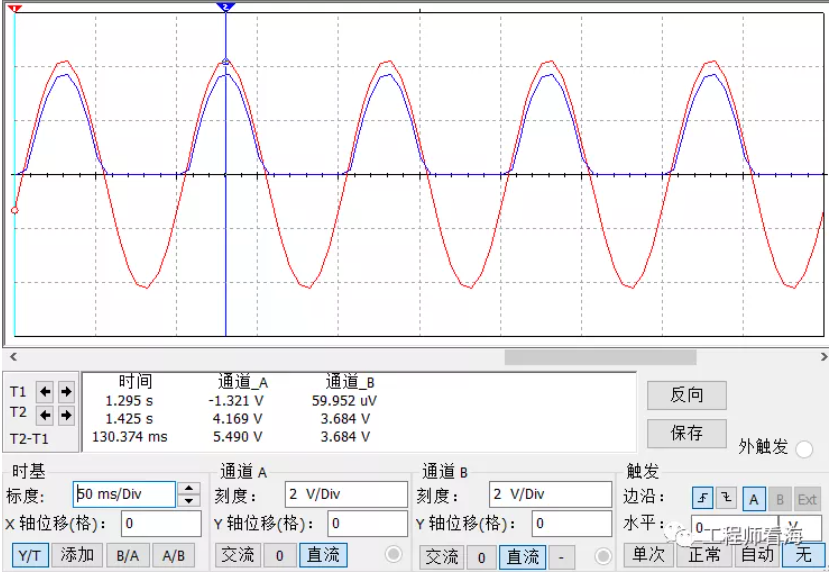
Task: Select A/B display mode
Action: click(x=173, y=555)
